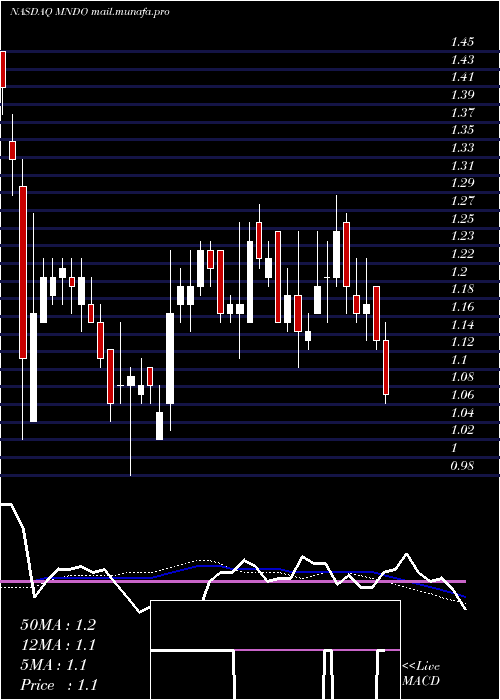Screen dimensions: 500x700
Task: Click the 1.04 price axis label
Action: pyautogui.click(x=462, y=412)
